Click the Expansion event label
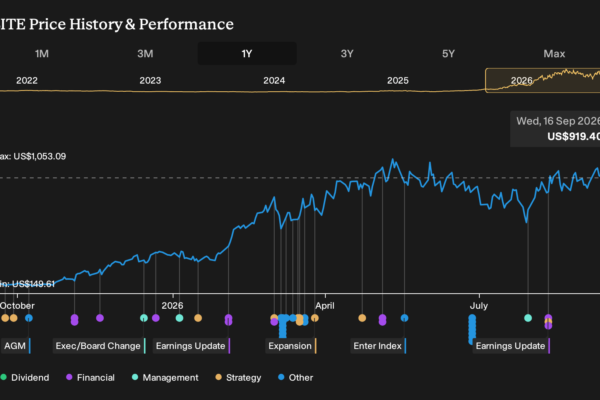 291,346
